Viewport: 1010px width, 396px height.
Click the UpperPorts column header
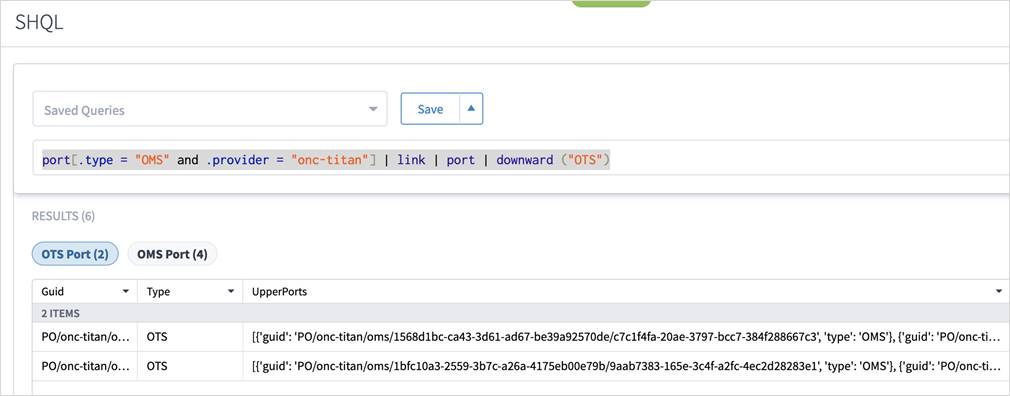pyautogui.click(x=280, y=292)
